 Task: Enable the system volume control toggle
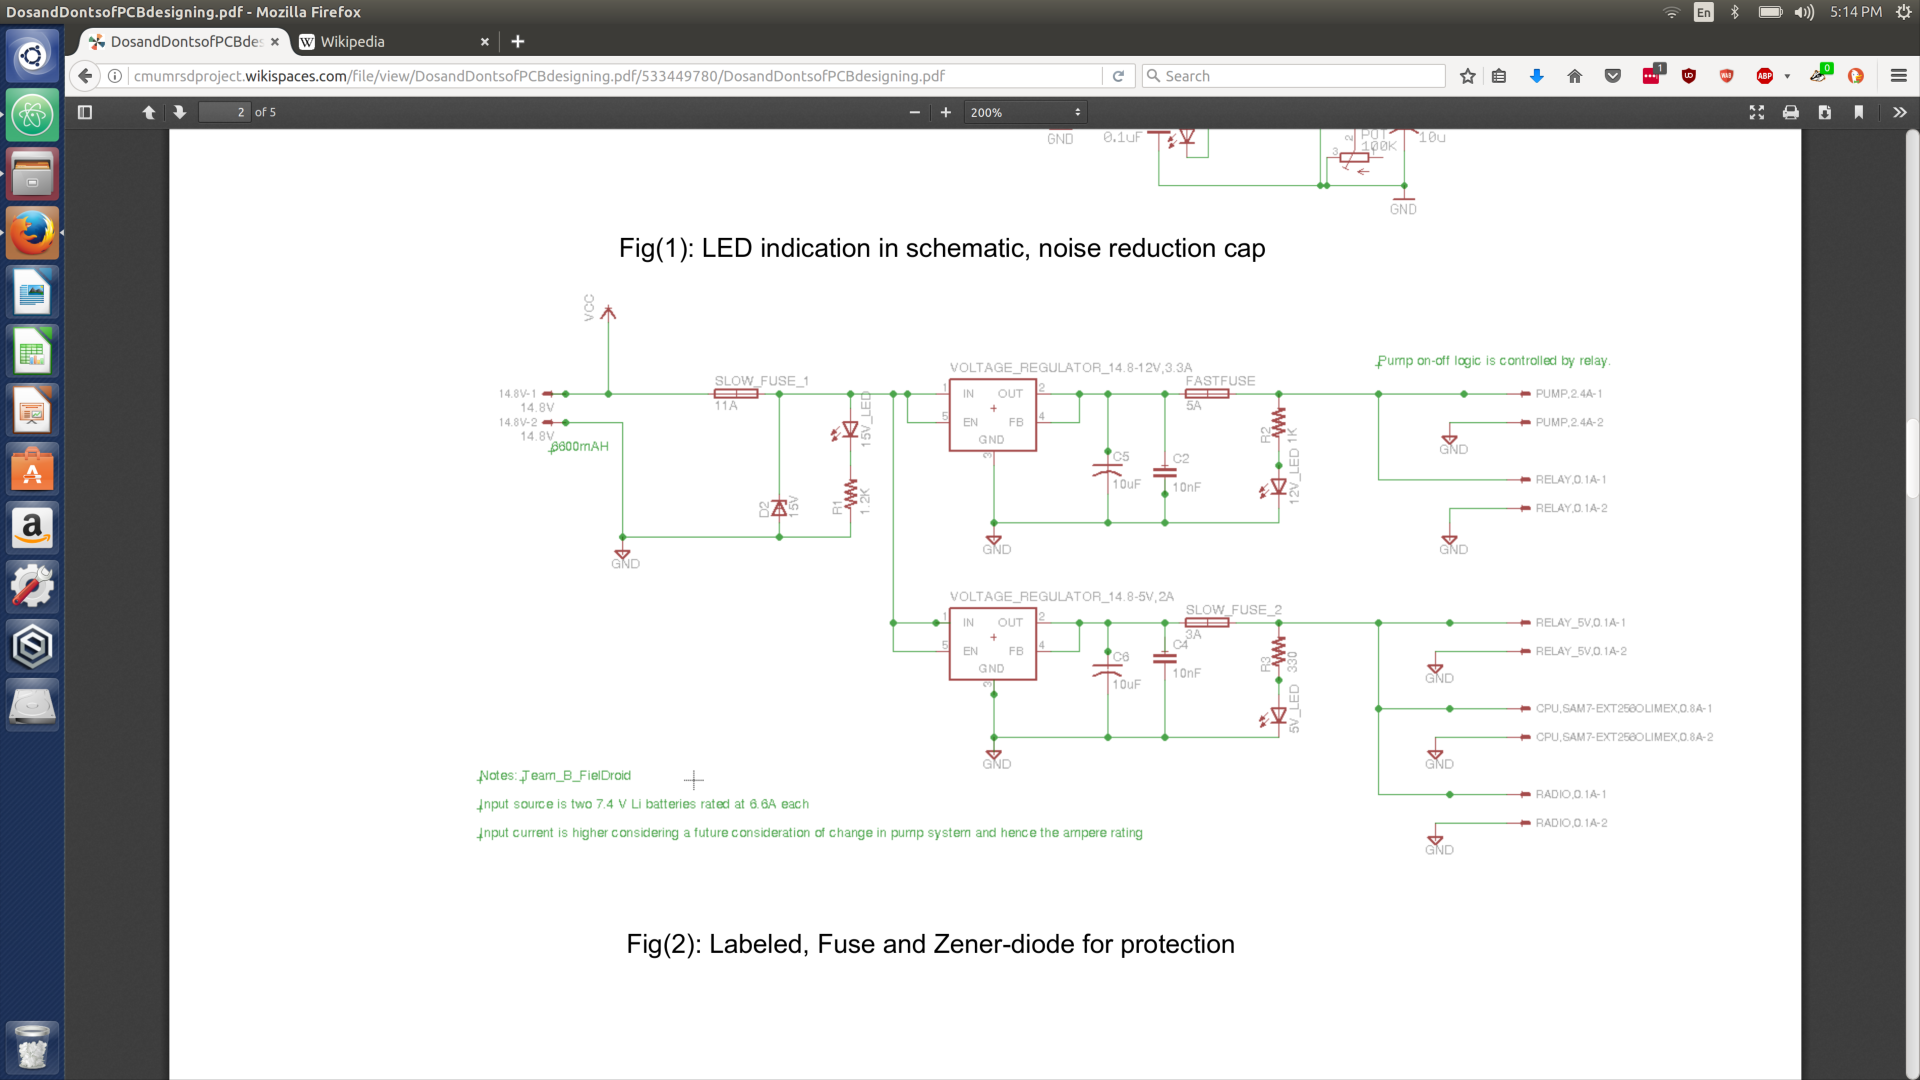(x=1805, y=11)
